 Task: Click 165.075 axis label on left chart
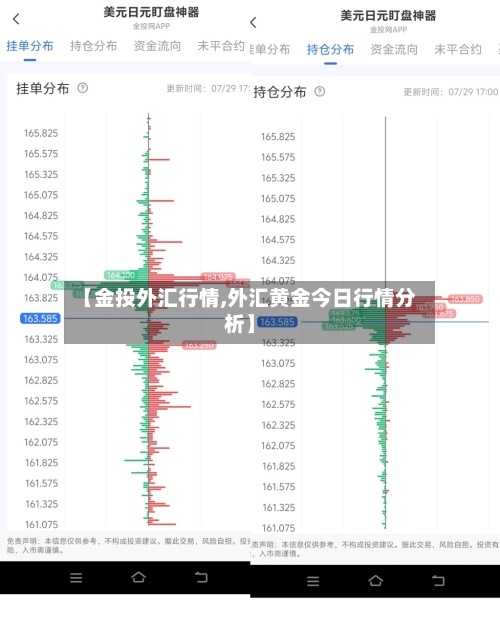pos(41,195)
